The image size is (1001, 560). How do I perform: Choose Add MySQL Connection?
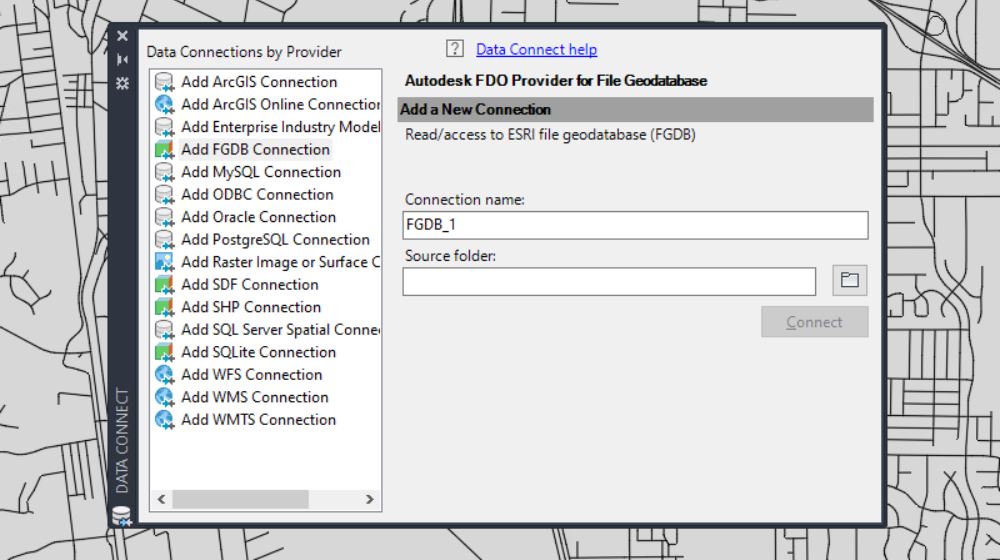(261, 172)
